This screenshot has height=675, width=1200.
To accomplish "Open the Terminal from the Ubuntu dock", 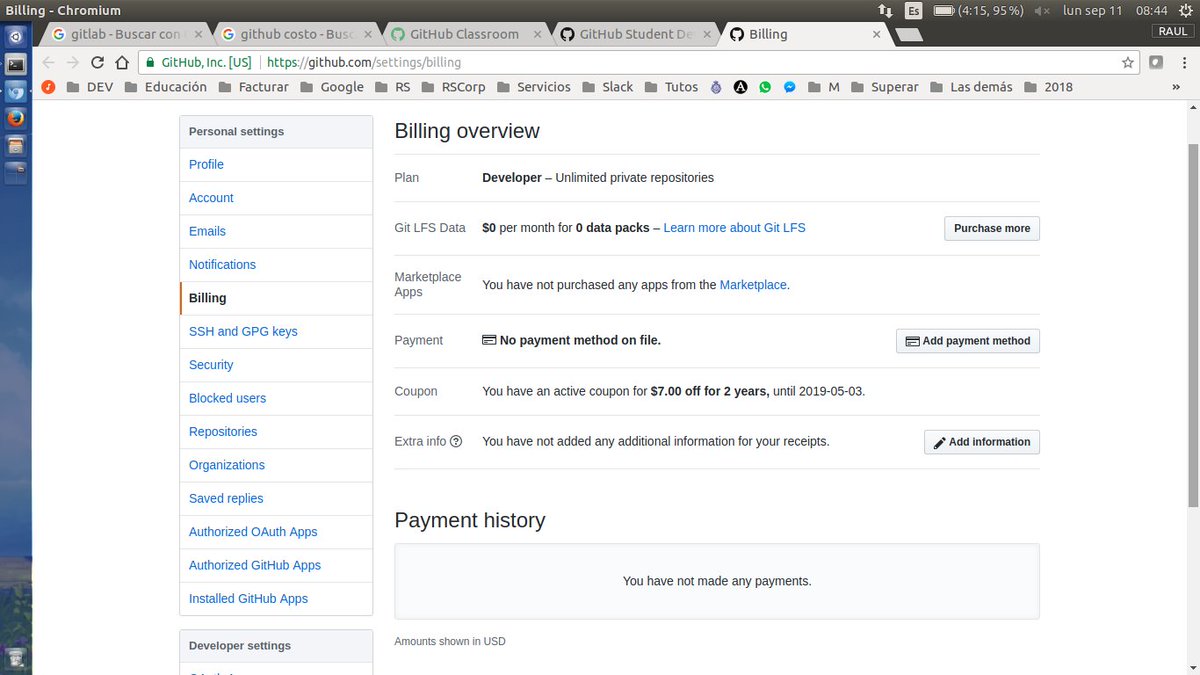I will click(15, 65).
